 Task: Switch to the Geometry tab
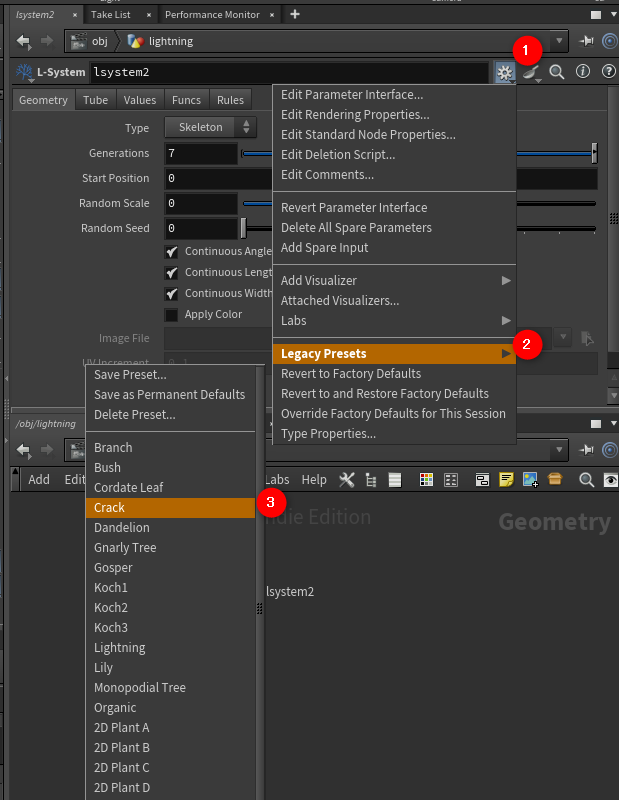[43, 100]
